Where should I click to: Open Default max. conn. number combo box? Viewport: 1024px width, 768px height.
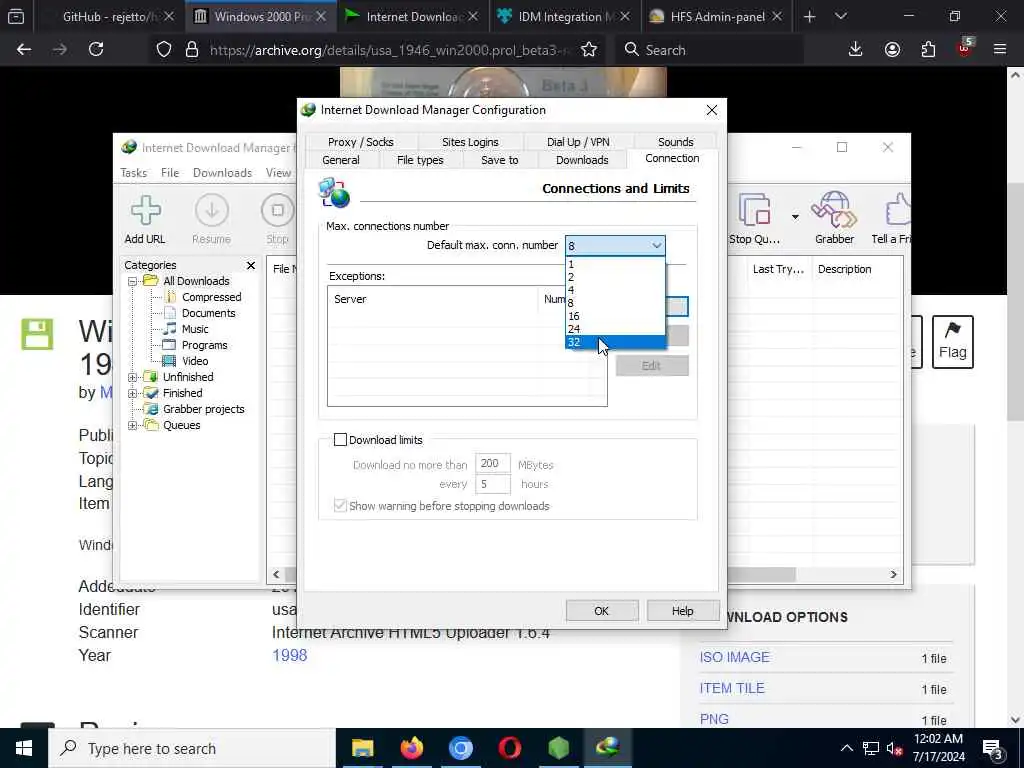click(615, 246)
